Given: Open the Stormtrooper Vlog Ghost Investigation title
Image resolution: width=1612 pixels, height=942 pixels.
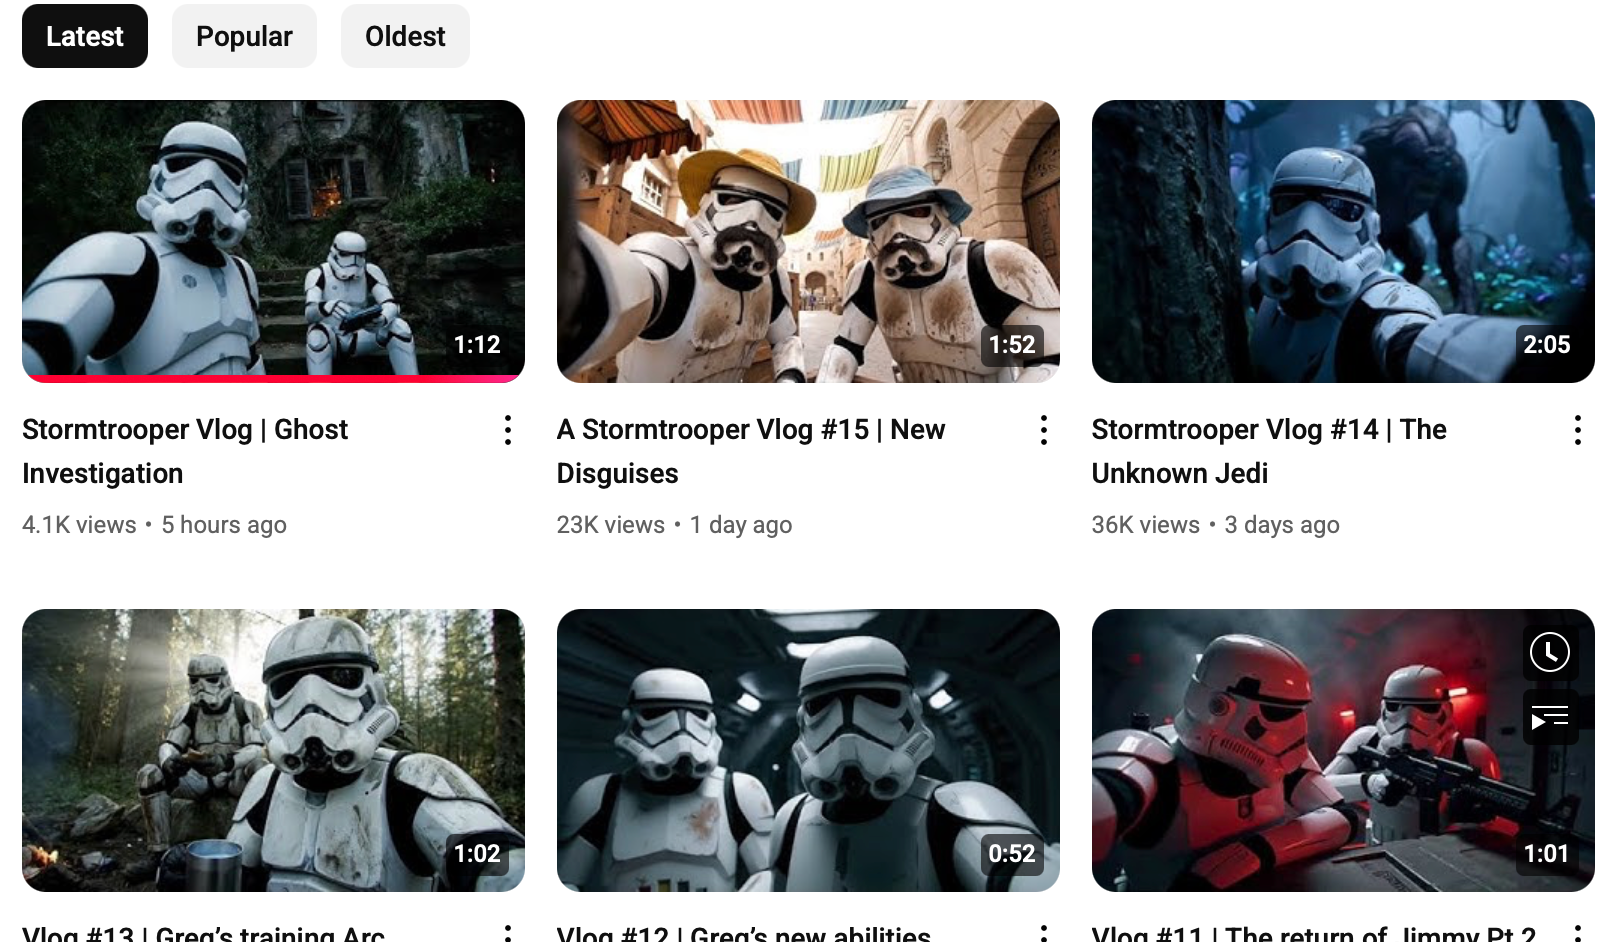Looking at the screenshot, I should [x=185, y=451].
